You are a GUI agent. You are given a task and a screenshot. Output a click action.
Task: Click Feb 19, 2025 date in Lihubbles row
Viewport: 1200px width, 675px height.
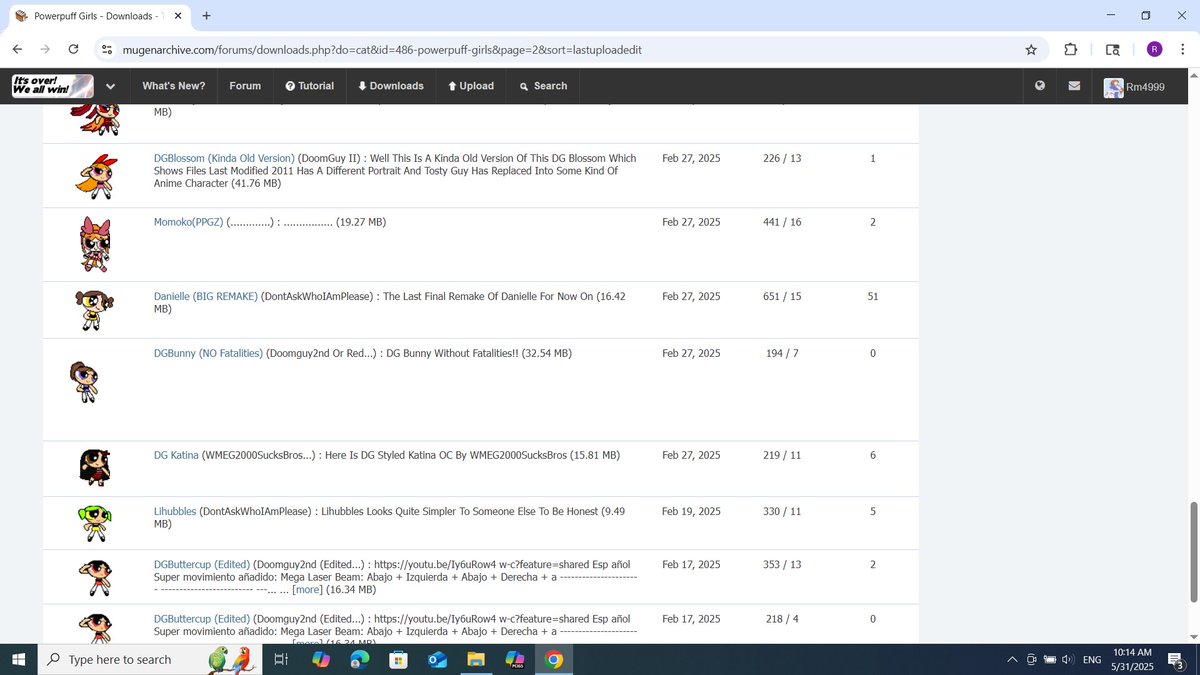click(691, 511)
